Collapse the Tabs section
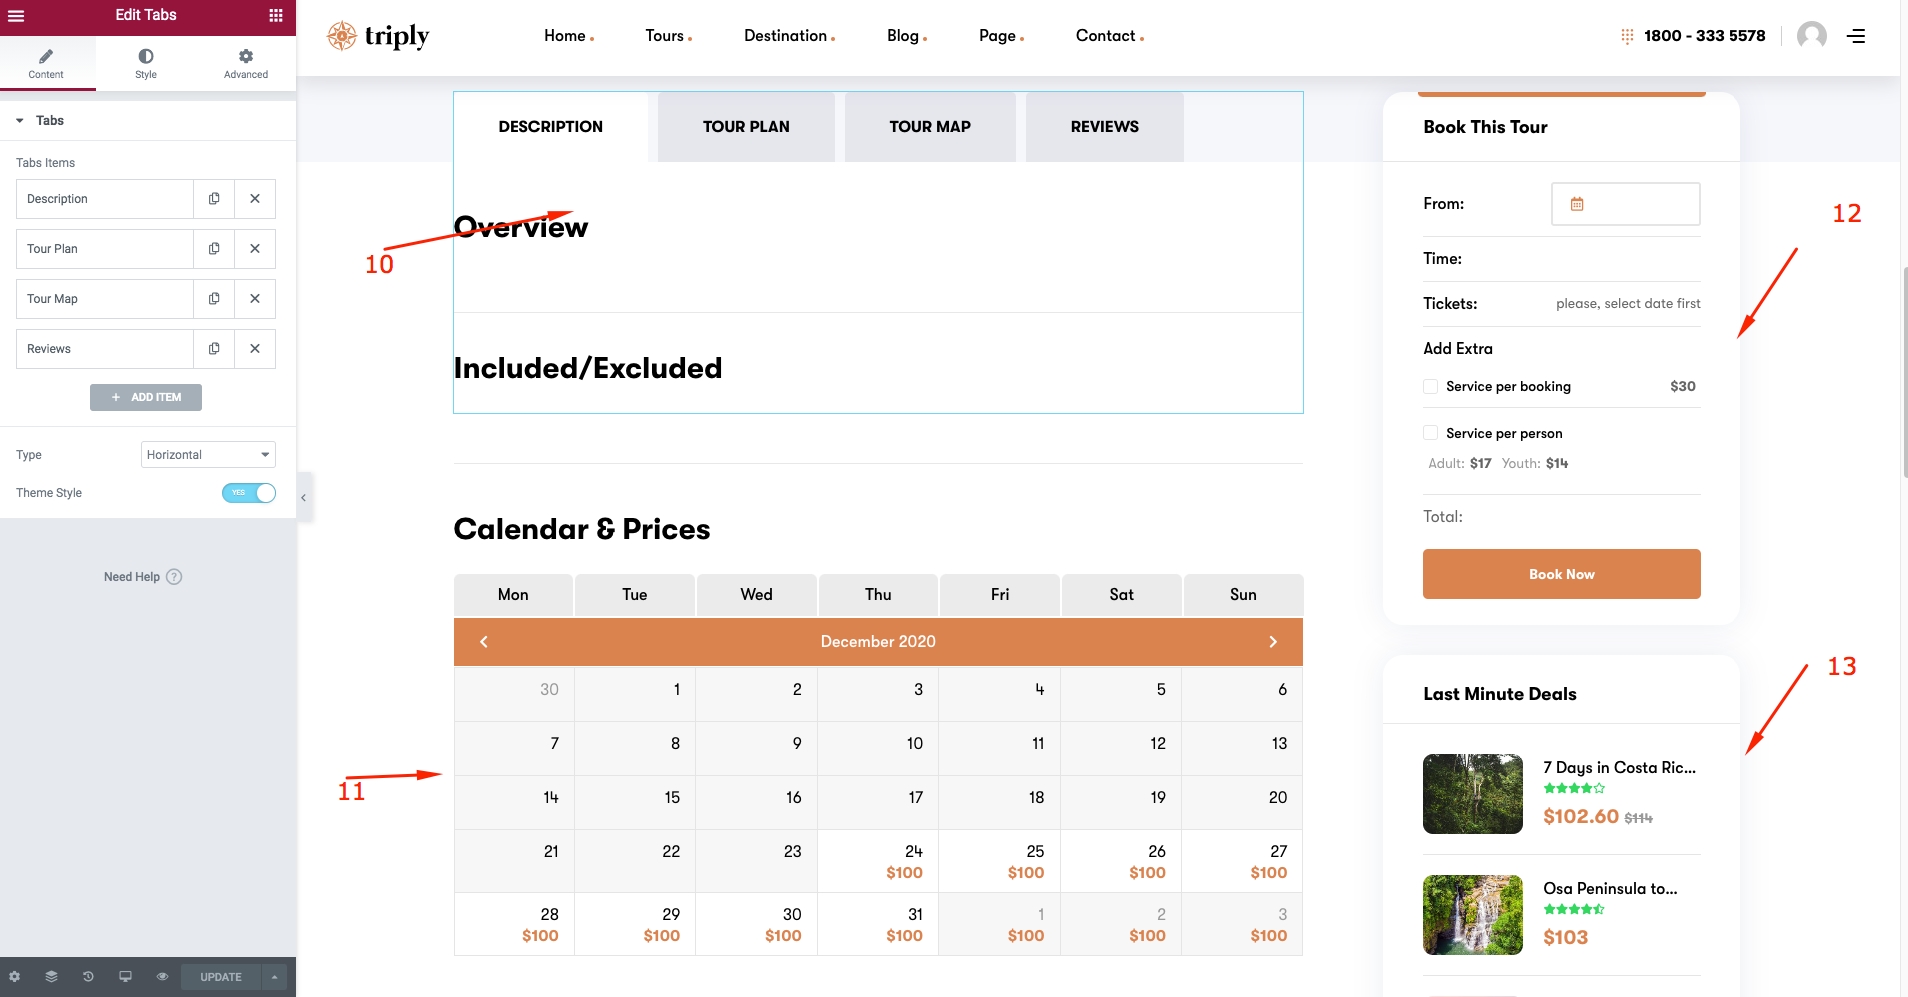Image resolution: width=1908 pixels, height=997 pixels. [20, 121]
